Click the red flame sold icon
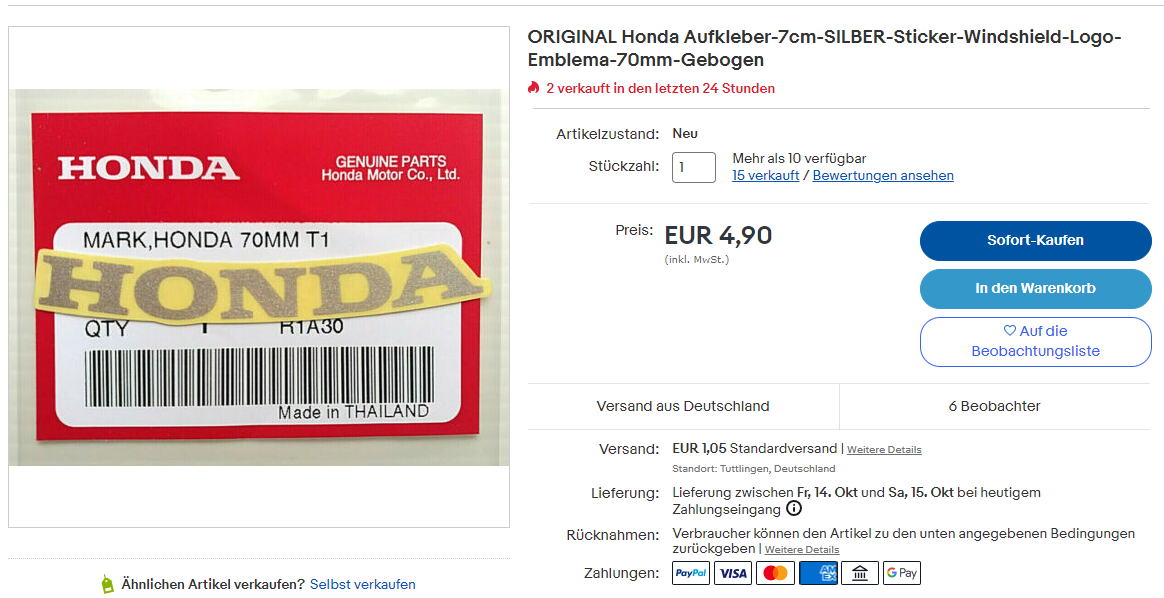The image size is (1164, 598). tap(533, 88)
